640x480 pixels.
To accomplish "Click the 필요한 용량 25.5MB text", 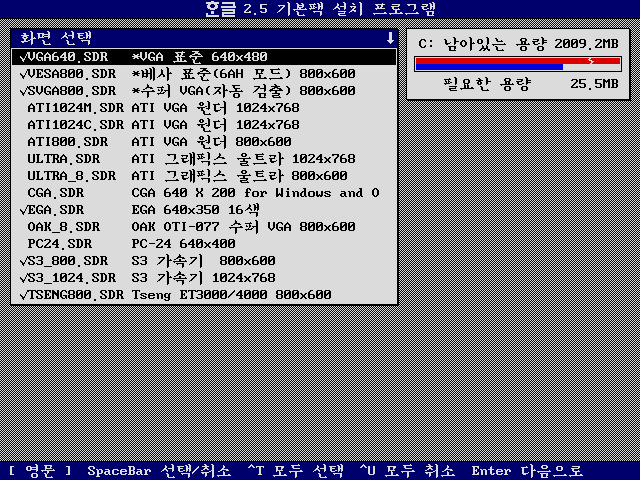I will click(531, 84).
